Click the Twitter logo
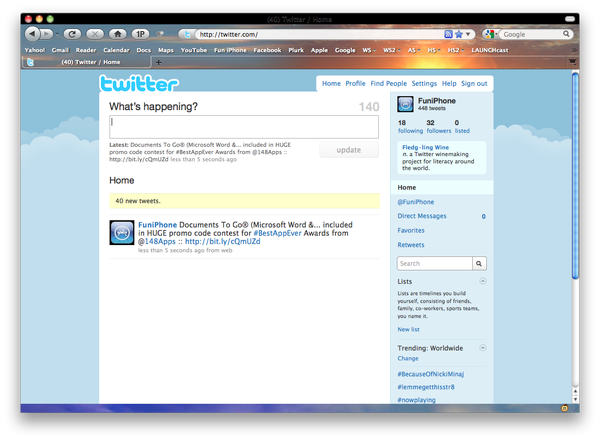 pyautogui.click(x=139, y=83)
